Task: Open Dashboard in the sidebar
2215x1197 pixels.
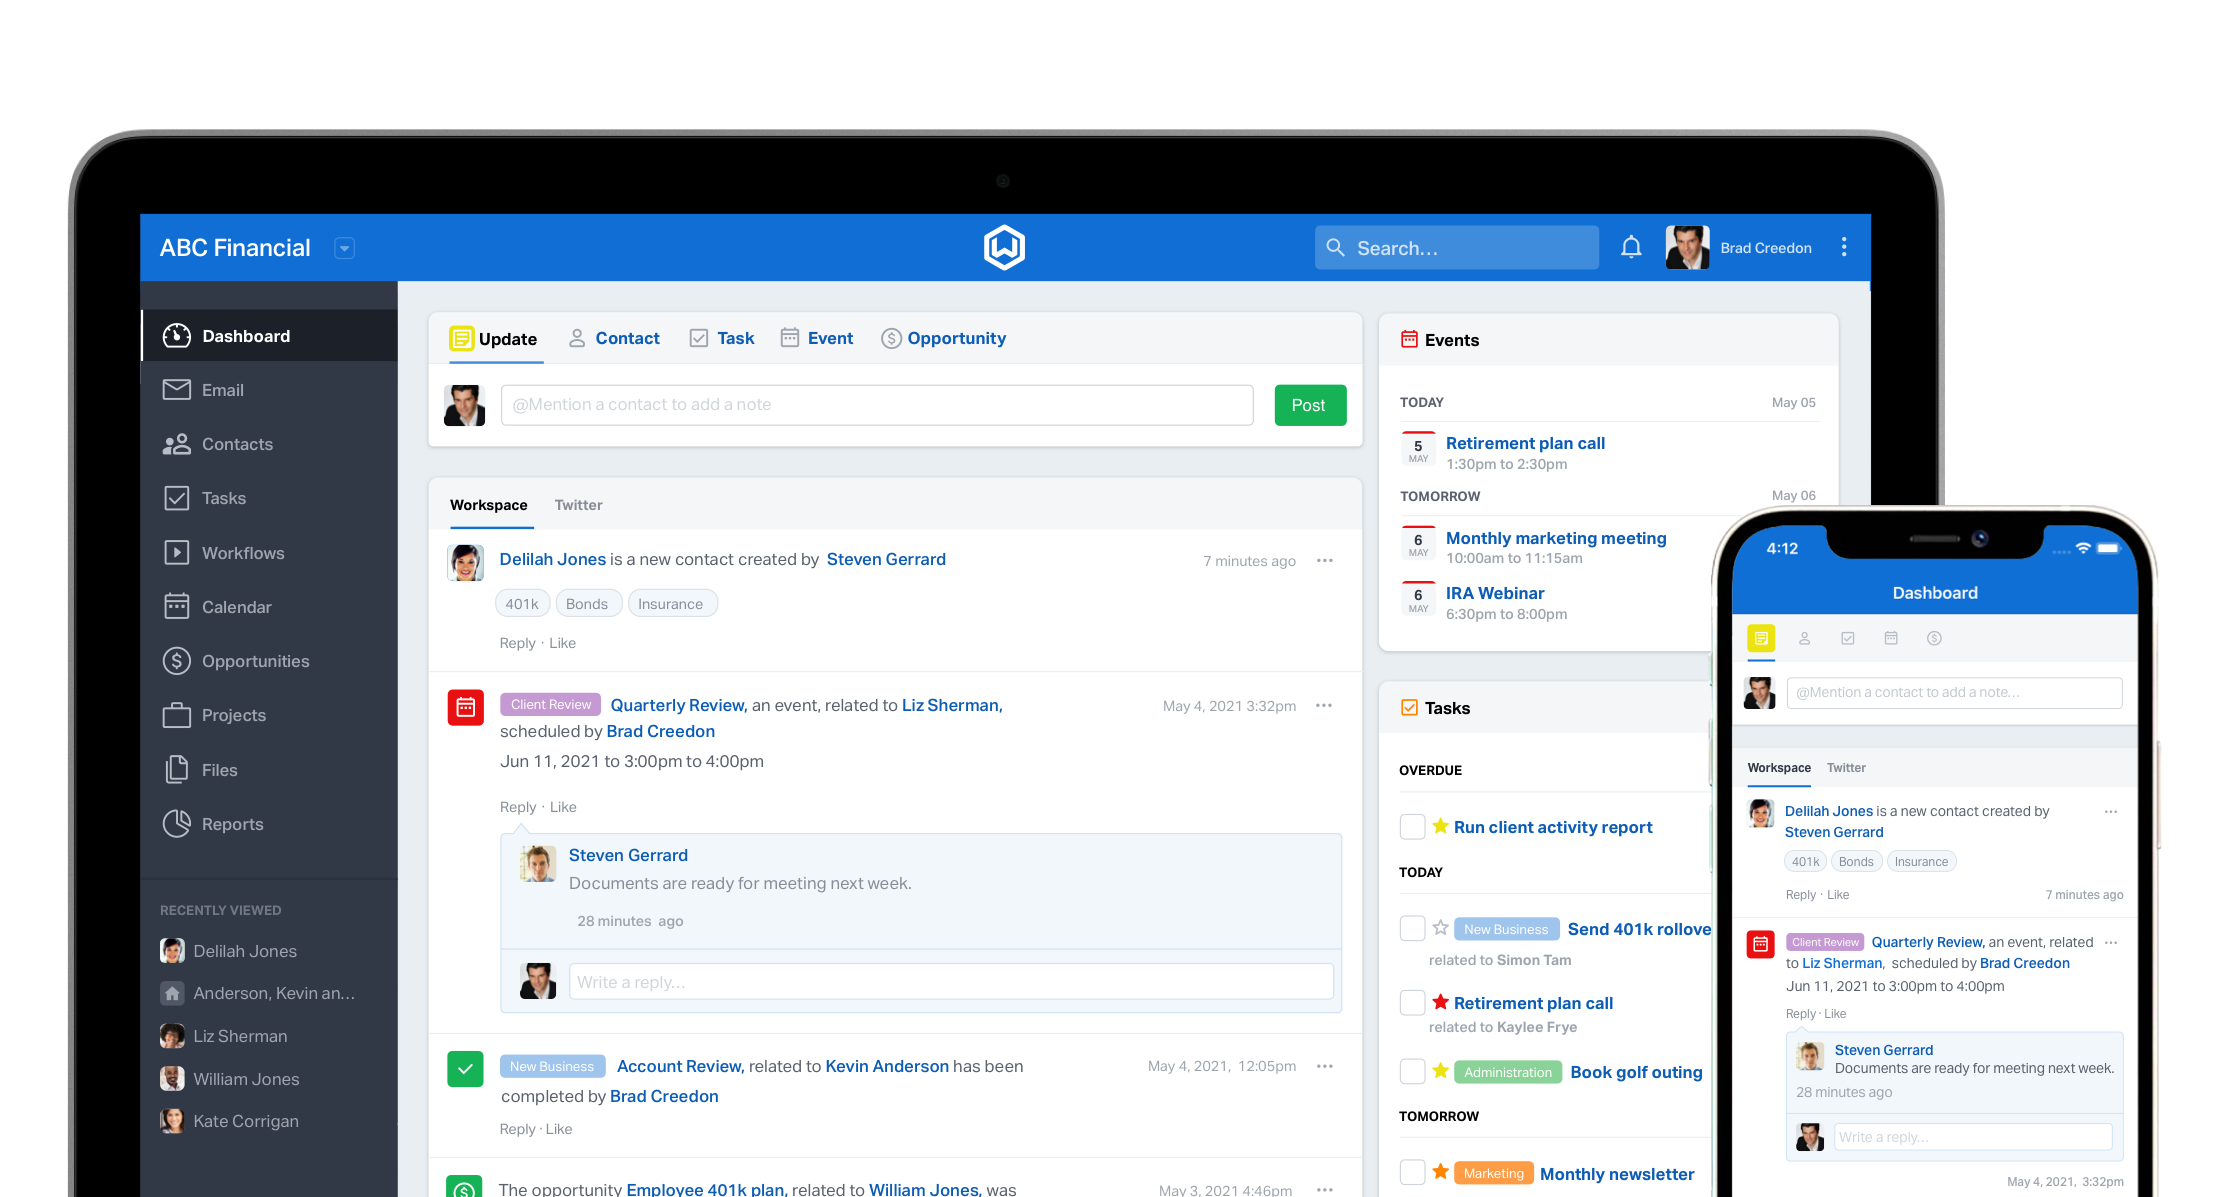Action: pos(269,336)
